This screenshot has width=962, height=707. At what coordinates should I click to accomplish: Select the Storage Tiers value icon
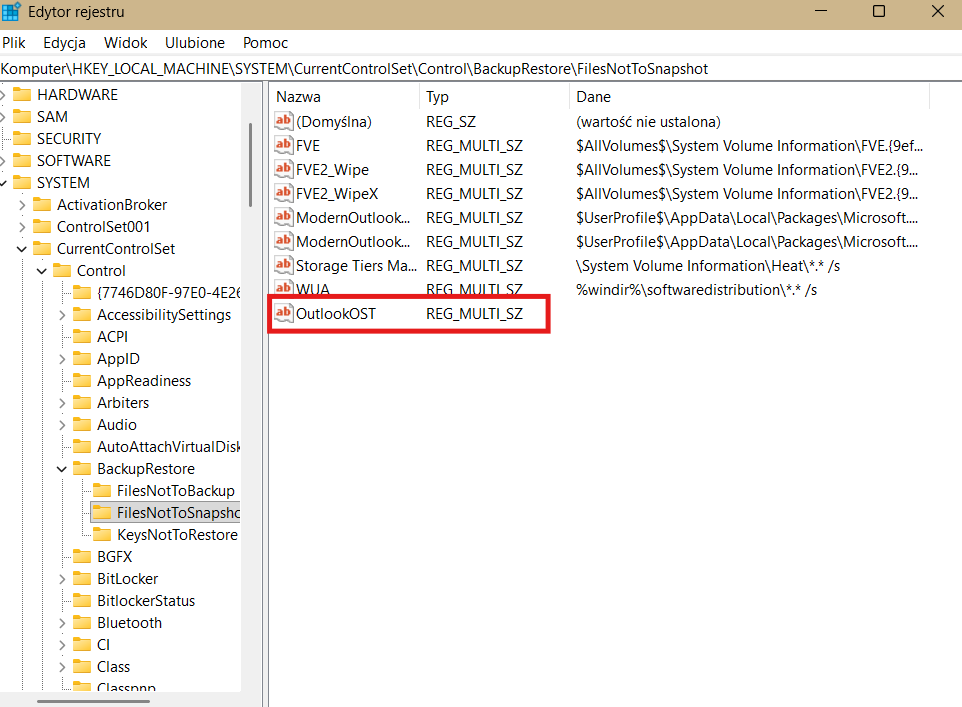tap(284, 266)
